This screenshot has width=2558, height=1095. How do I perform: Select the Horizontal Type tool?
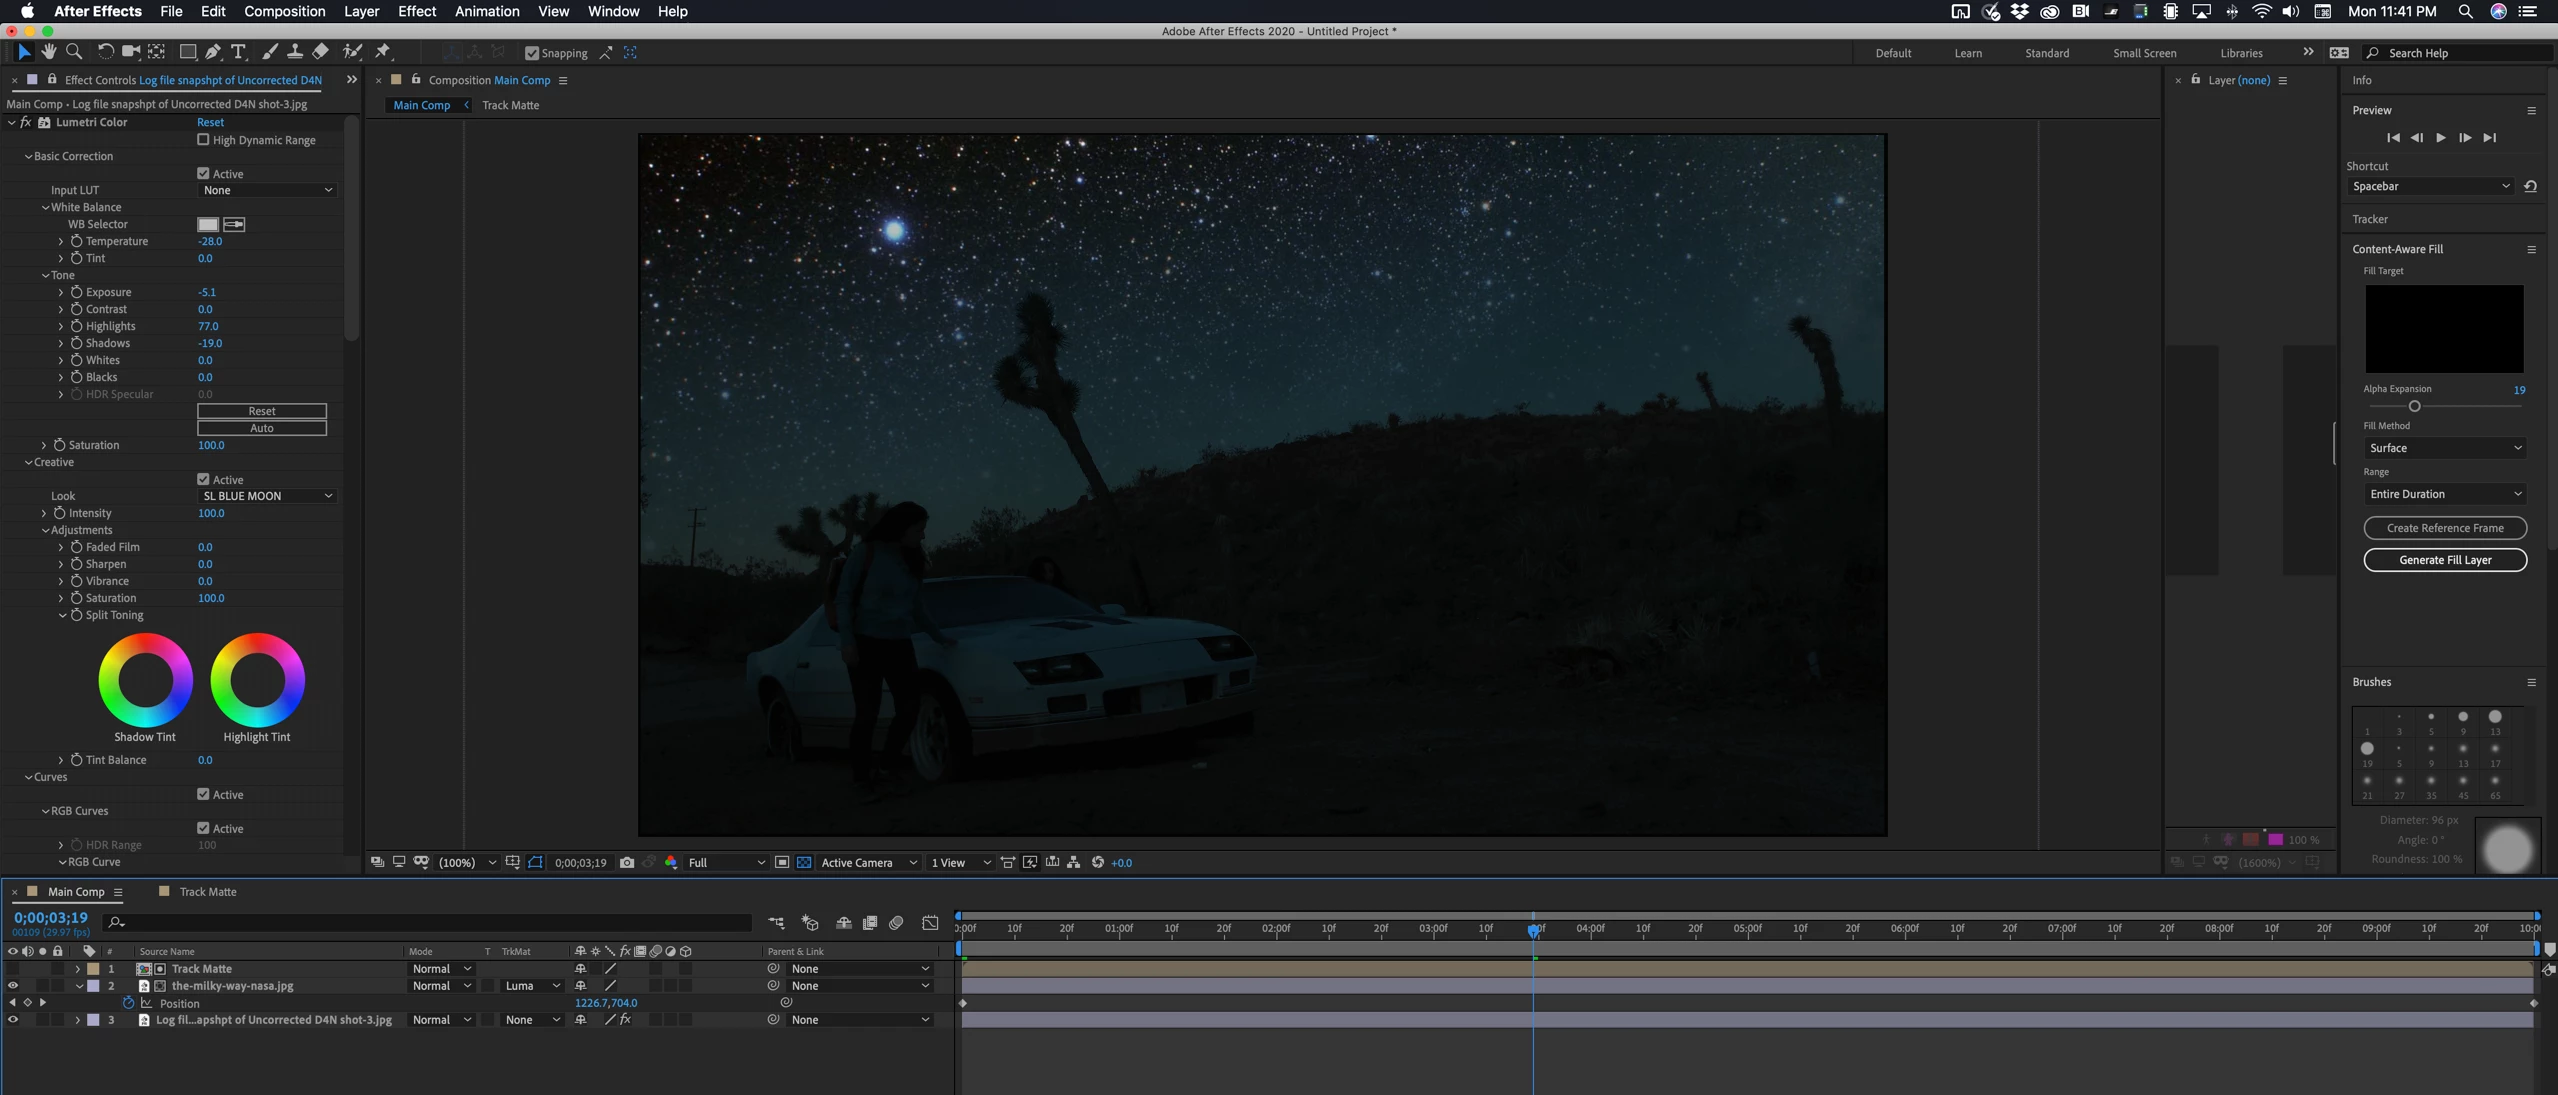(x=238, y=52)
